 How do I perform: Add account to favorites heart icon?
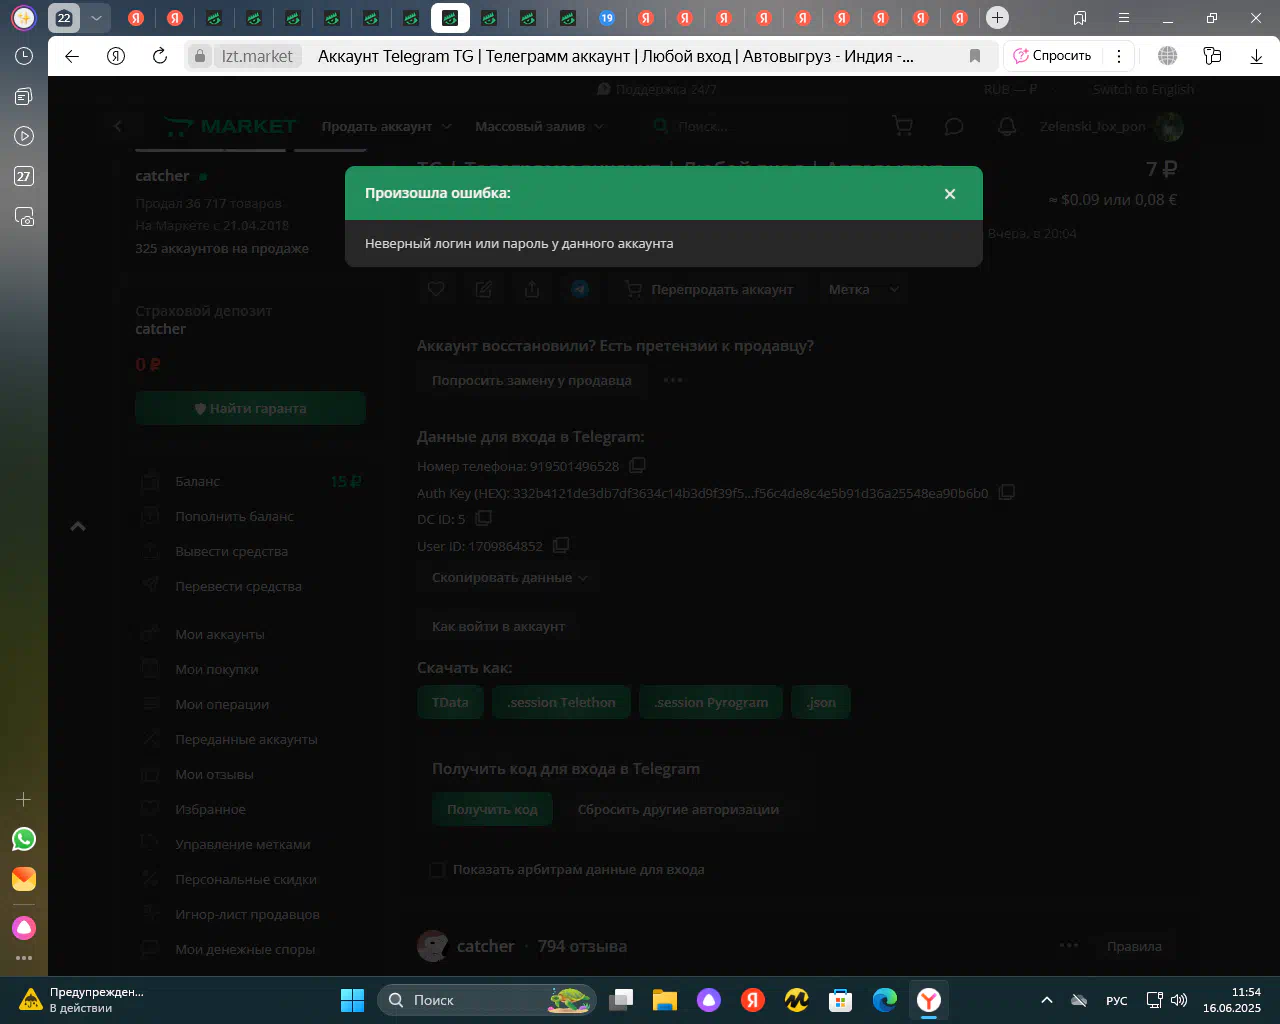(x=436, y=289)
